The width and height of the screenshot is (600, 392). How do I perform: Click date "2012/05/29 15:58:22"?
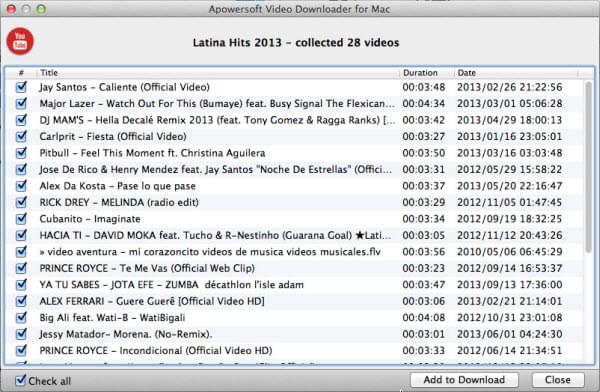[510, 170]
